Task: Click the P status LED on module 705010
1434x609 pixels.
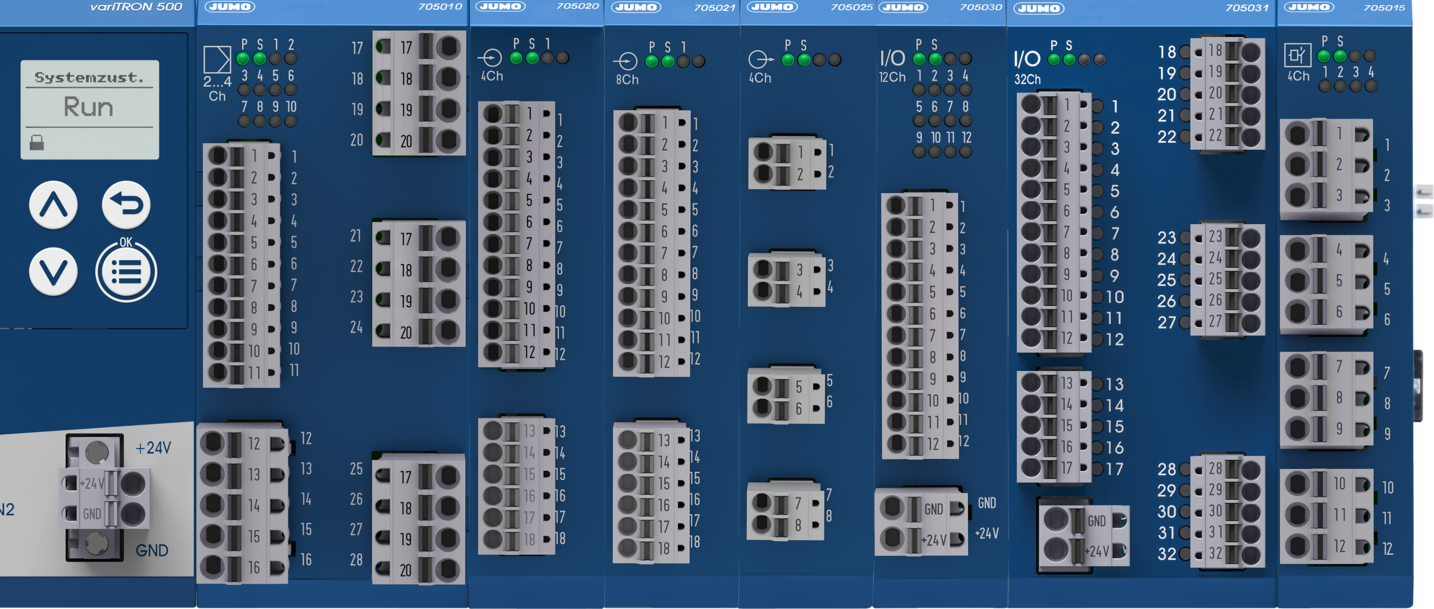Action: pos(243,59)
